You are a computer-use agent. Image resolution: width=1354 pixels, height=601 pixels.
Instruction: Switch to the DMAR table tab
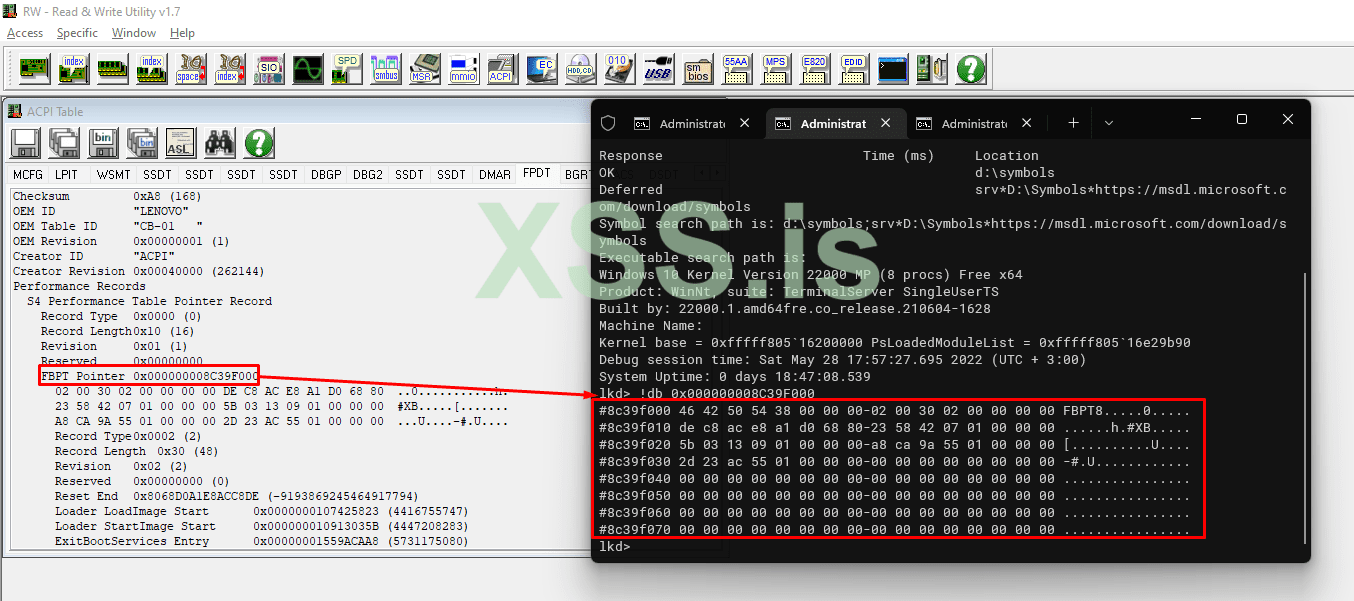point(494,174)
